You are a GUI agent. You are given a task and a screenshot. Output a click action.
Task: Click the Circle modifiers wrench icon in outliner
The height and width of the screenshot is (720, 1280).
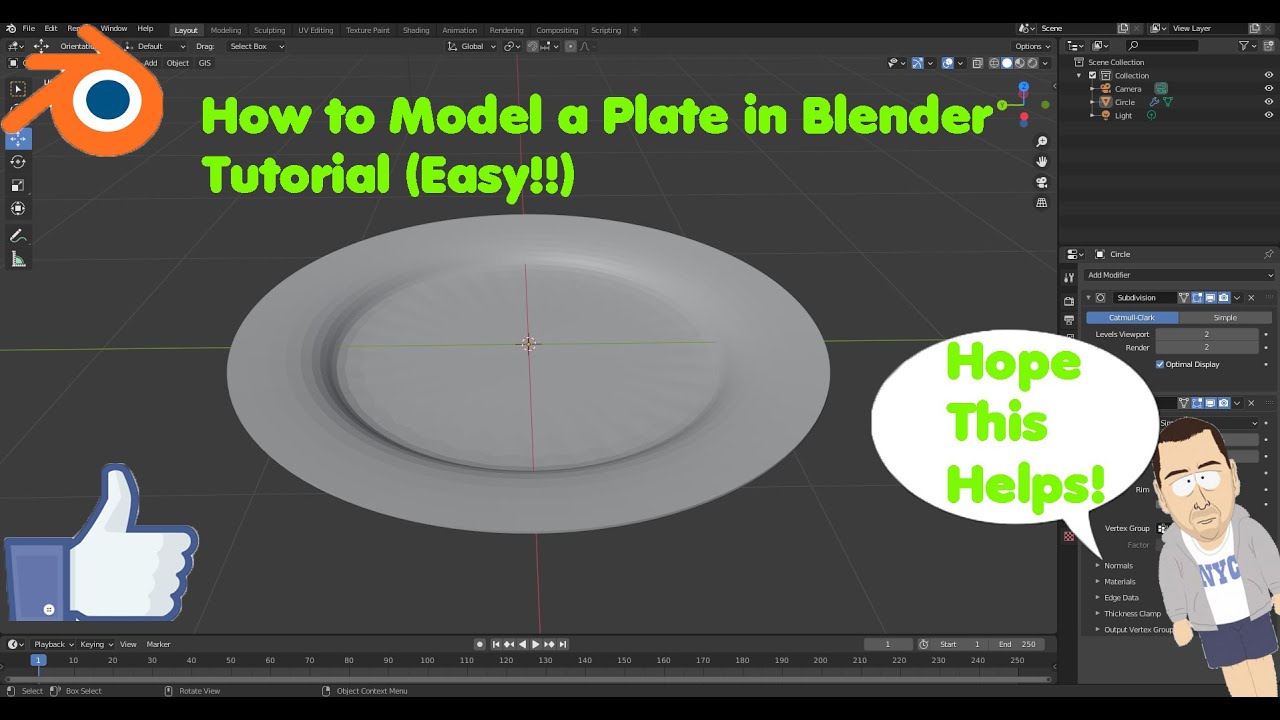[1154, 102]
